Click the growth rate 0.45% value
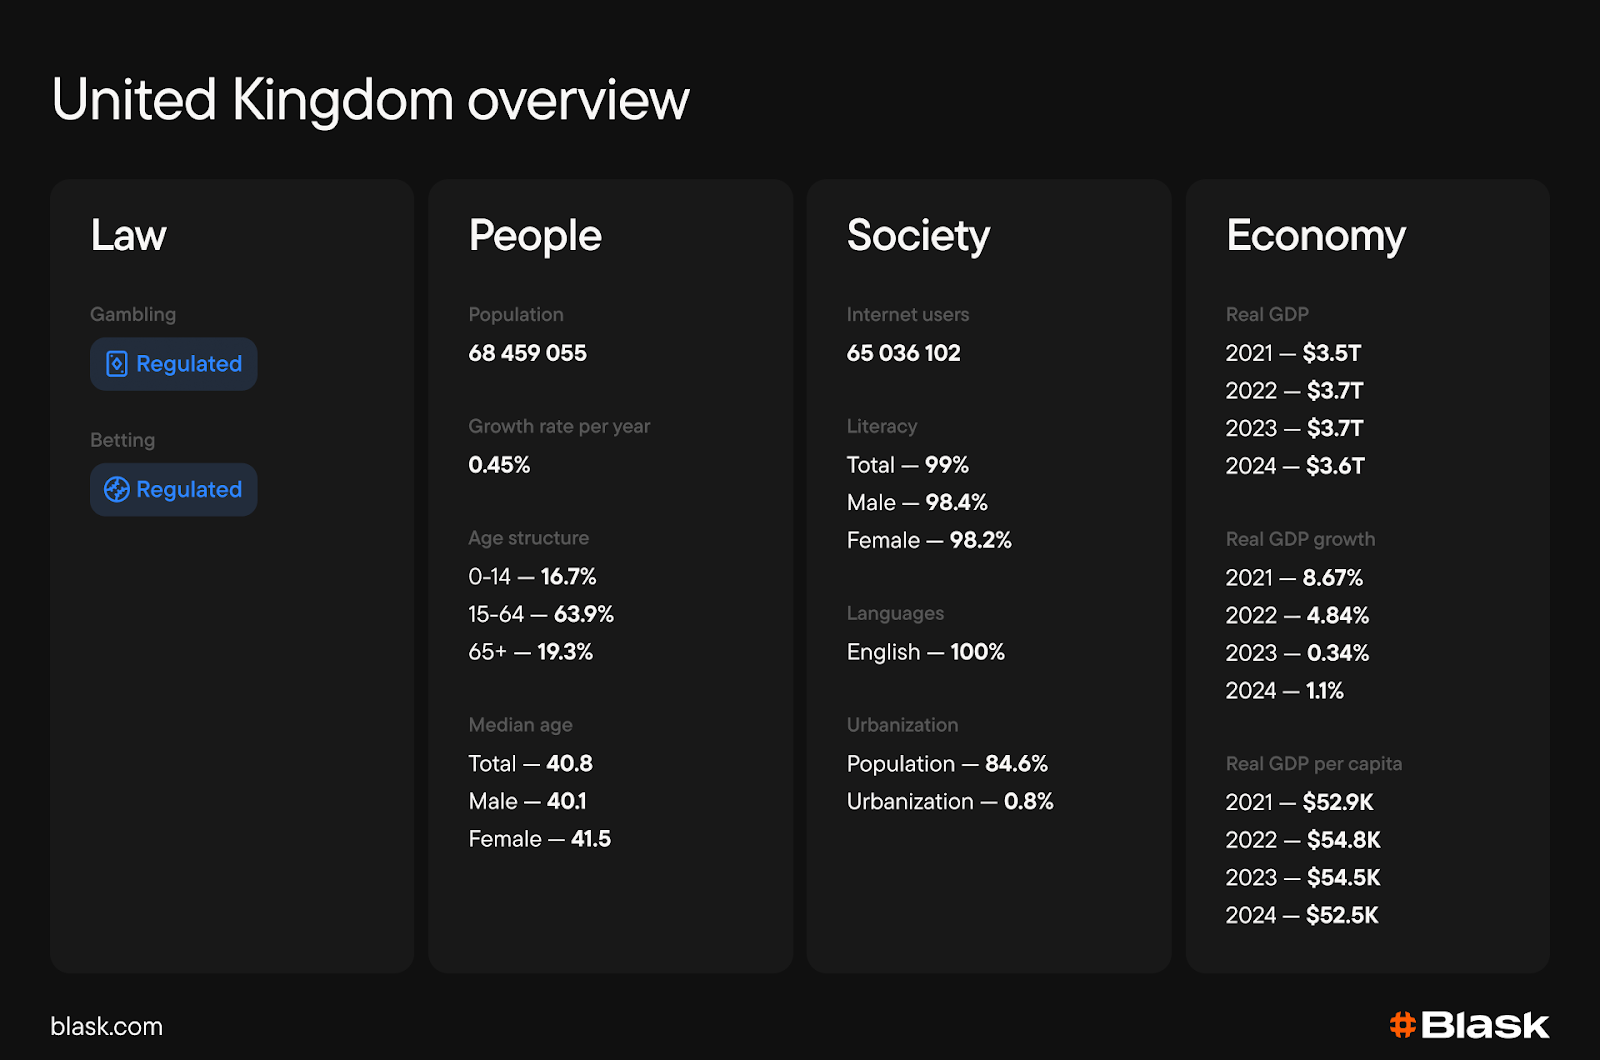Screen dimensions: 1600x1060 coord(500,465)
